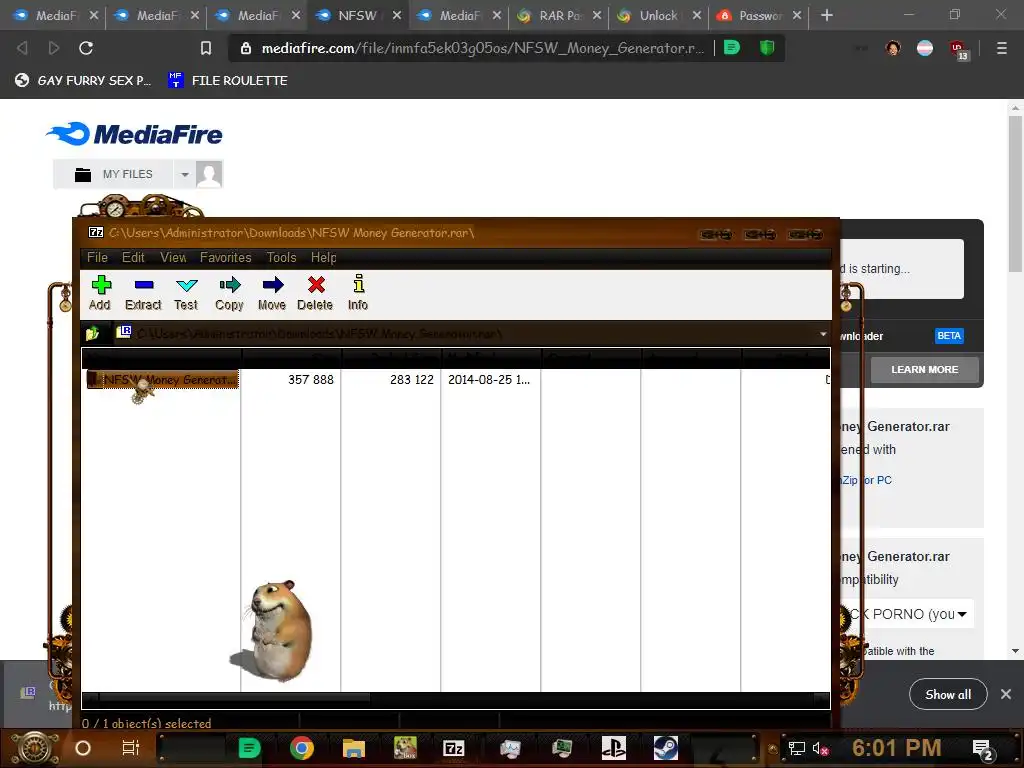Switch to the RAR Pa... browser tab
This screenshot has width=1024, height=768.
point(559,15)
